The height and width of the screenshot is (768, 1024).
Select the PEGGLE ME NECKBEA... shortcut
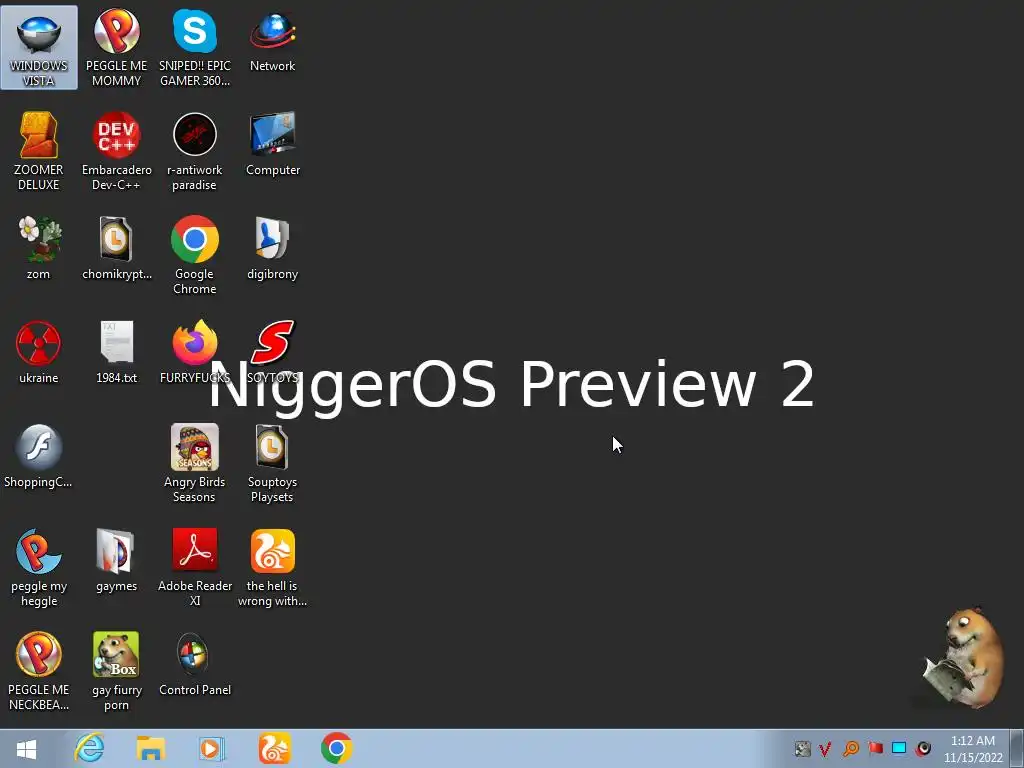[39, 671]
